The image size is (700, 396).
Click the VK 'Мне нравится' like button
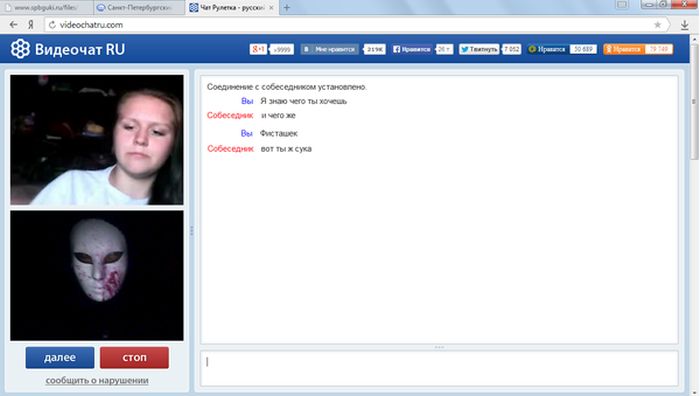click(330, 49)
